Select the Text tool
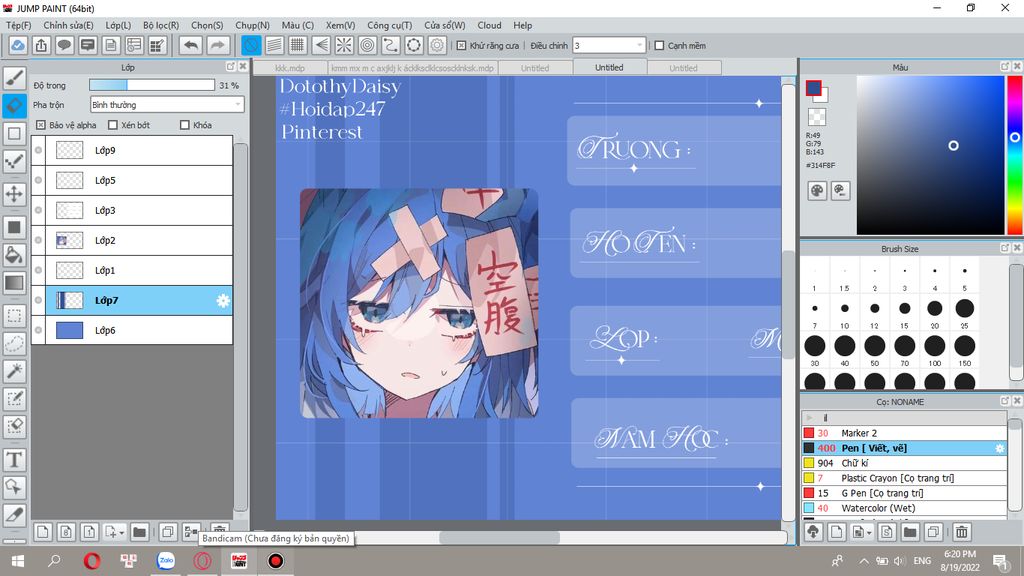 [14, 460]
